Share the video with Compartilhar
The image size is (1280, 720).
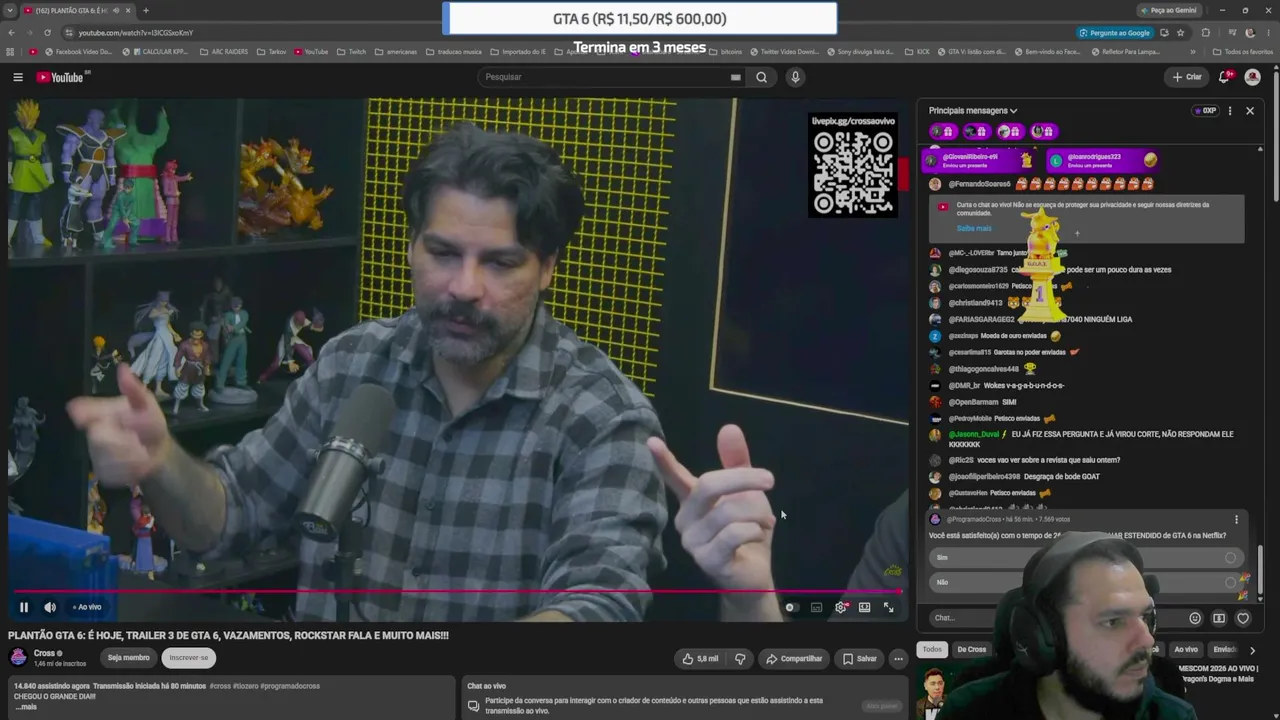794,659
